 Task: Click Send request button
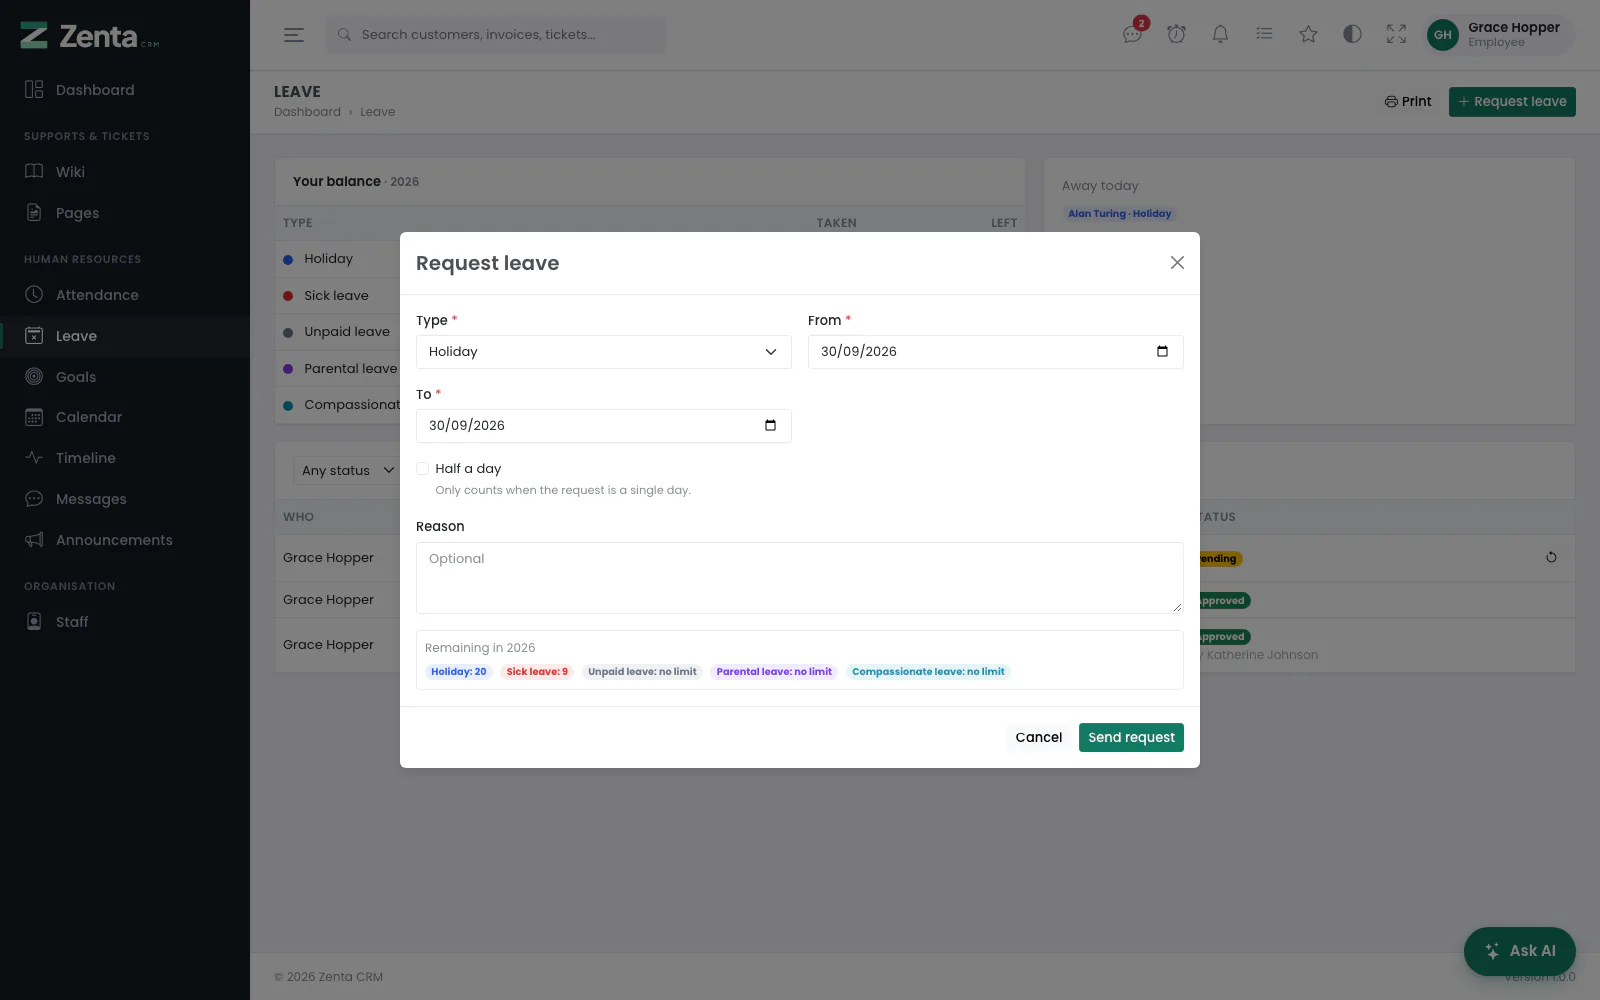1131,737
